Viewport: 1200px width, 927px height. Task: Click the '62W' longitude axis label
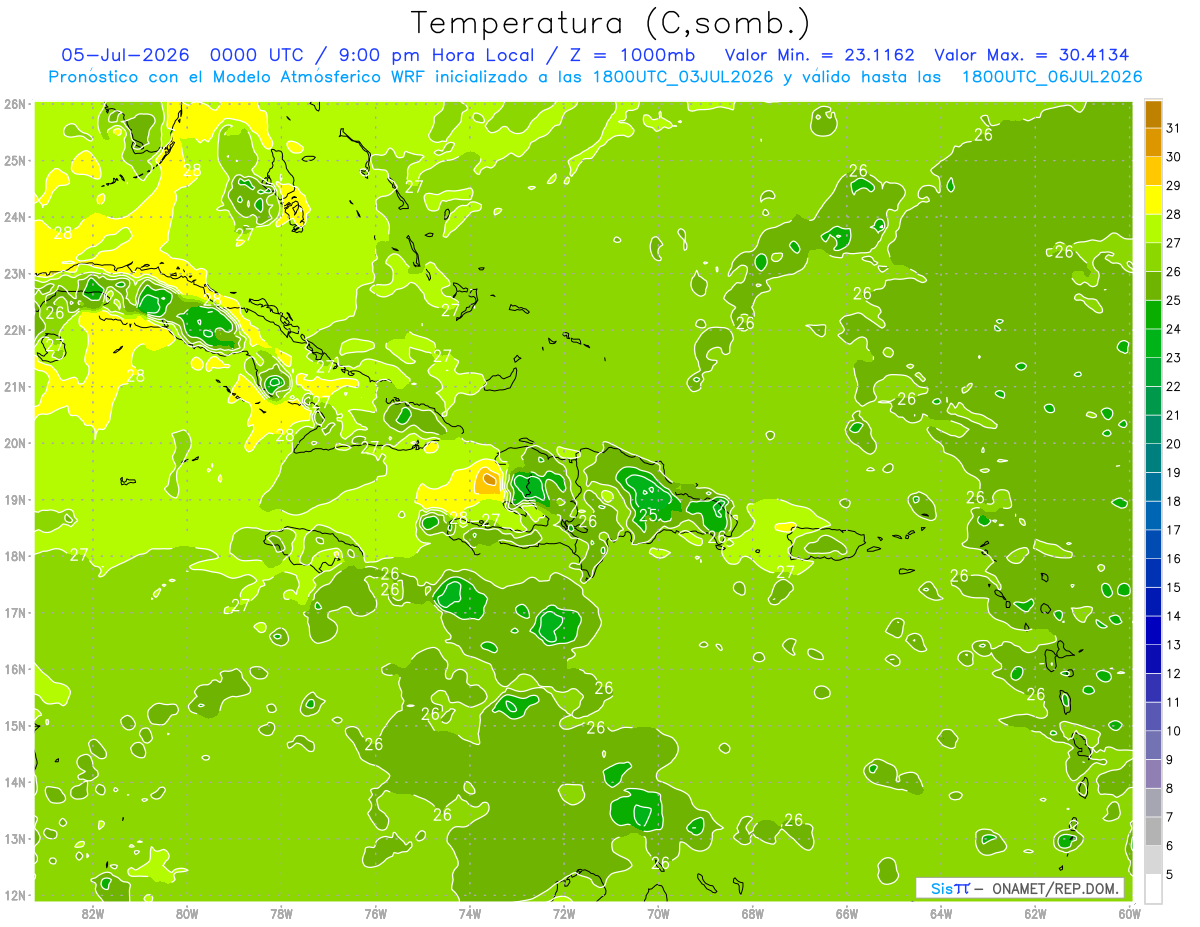pos(1035,913)
